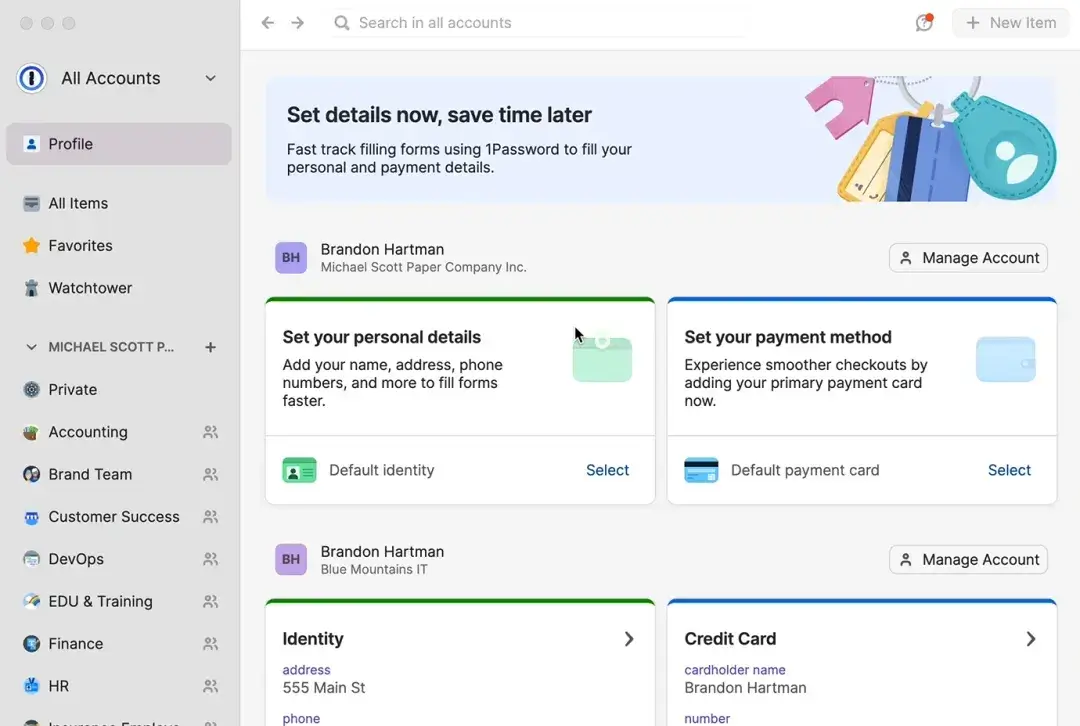The height and width of the screenshot is (726, 1080).
Task: Click the search magnifier icon
Action: (342, 23)
